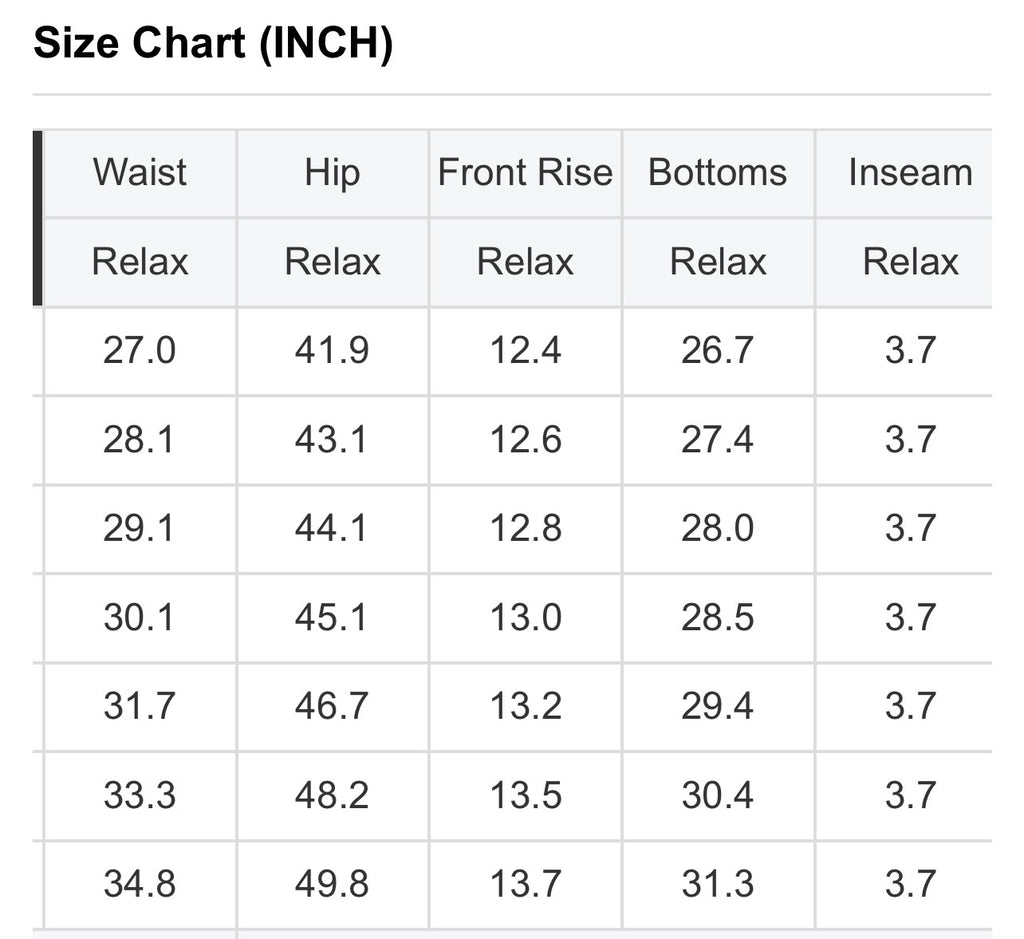This screenshot has height=939, width=1024.
Task: Click the Waist column header
Action: click(x=140, y=173)
